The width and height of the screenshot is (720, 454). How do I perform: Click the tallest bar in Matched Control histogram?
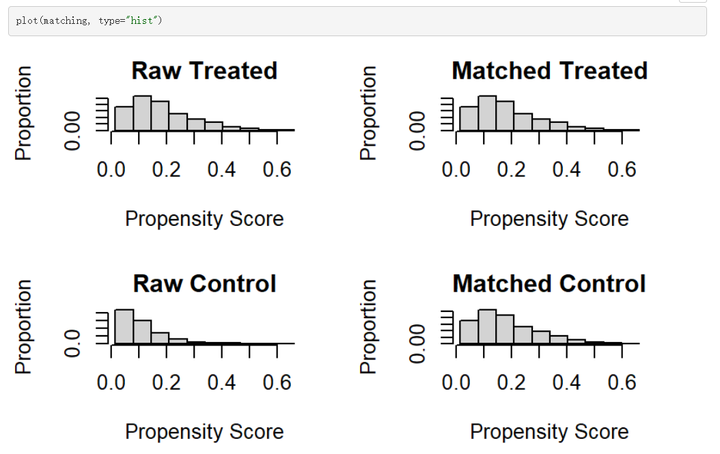click(x=487, y=328)
